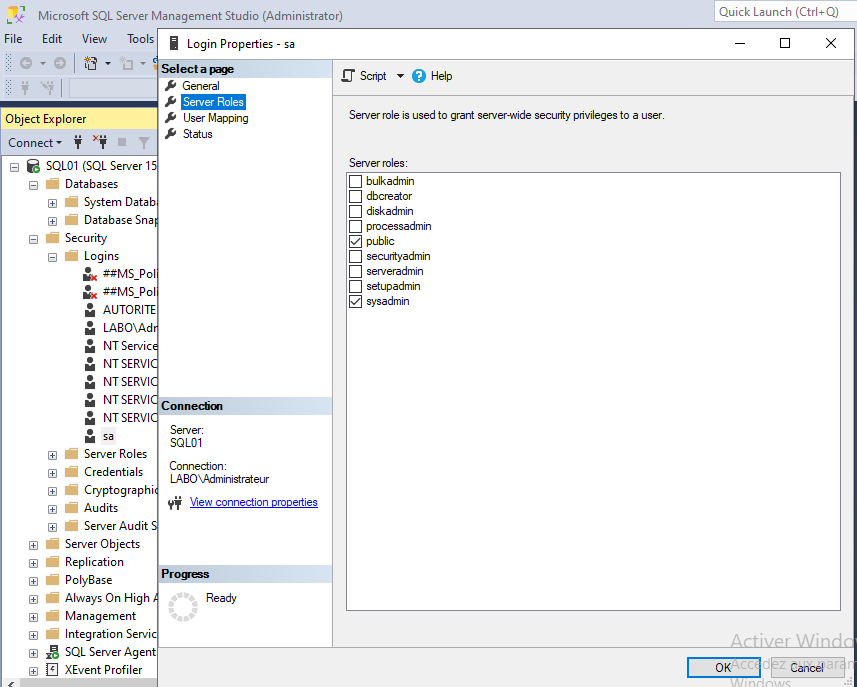Open the Script dropdown arrow
This screenshot has height=687, width=857.
click(400, 76)
